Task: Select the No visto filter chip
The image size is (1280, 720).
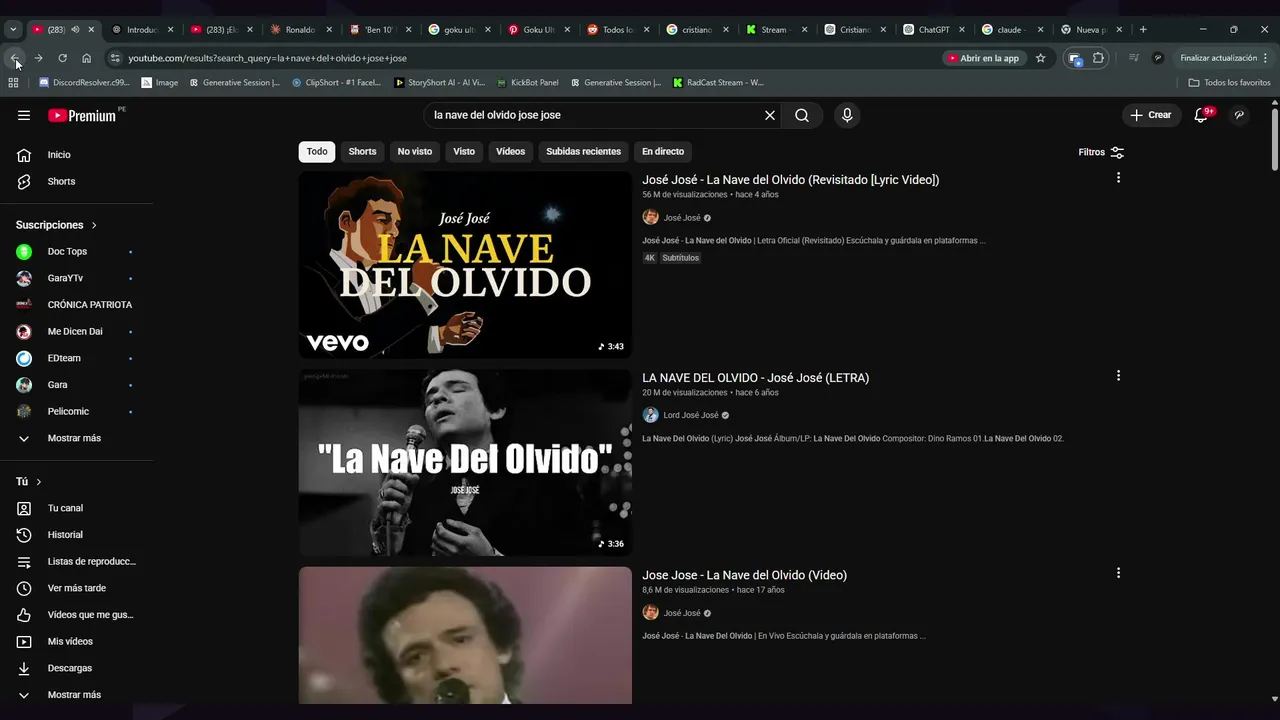Action: pos(415,152)
